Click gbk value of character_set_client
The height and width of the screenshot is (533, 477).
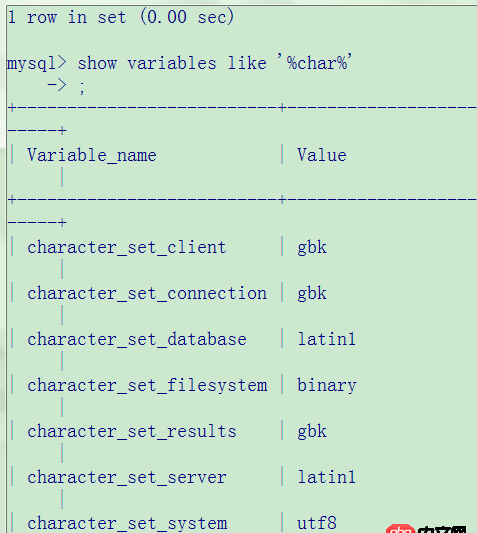[312, 248]
